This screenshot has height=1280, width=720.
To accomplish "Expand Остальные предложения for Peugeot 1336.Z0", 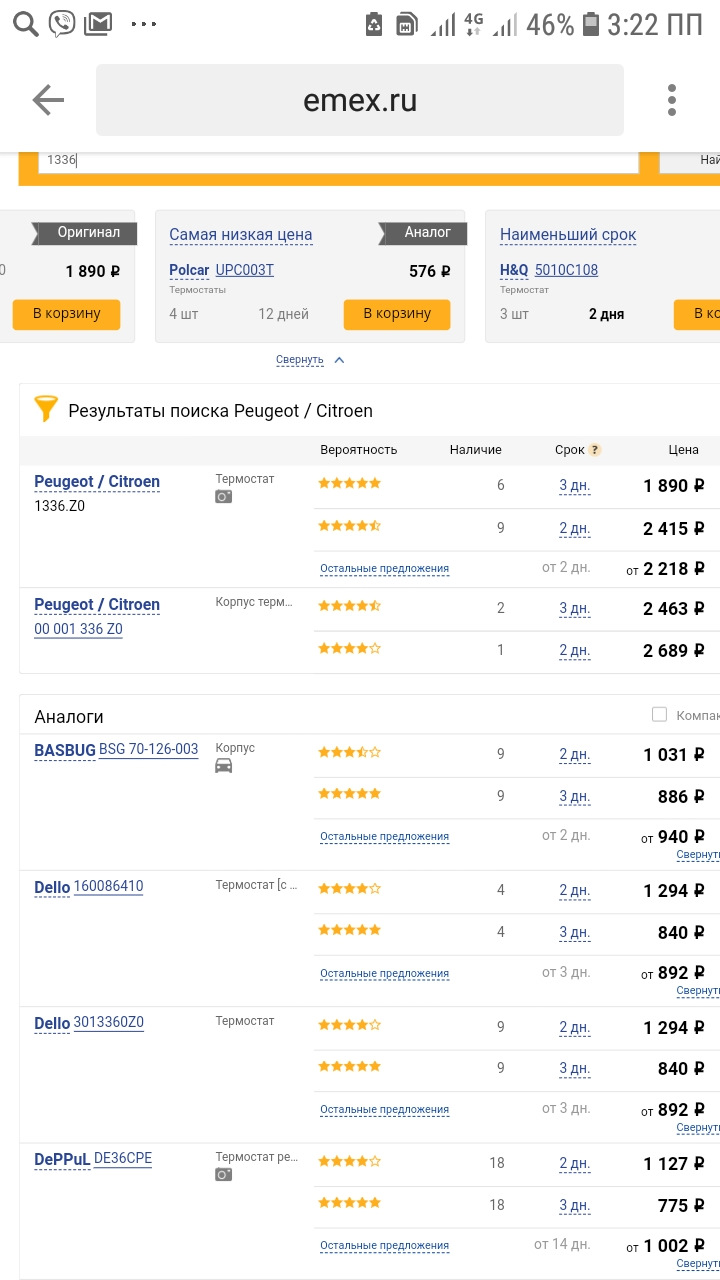I will 384,568.
